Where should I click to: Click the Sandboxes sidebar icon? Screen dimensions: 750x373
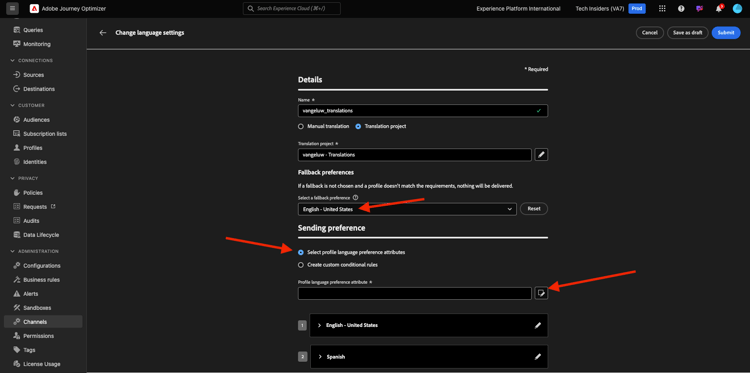(x=16, y=307)
